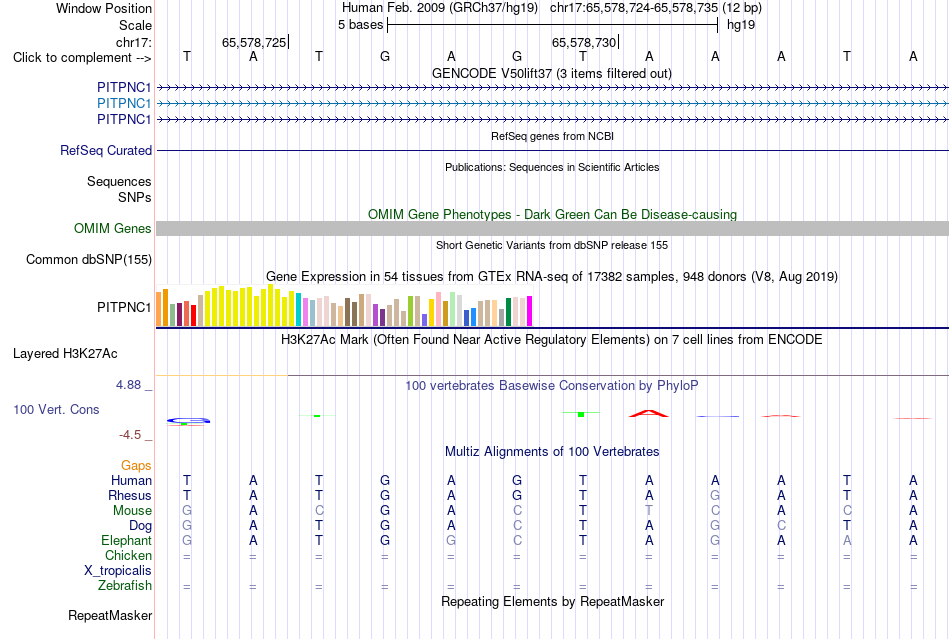Click the Scale track label
This screenshot has width=950, height=639.
135,25
